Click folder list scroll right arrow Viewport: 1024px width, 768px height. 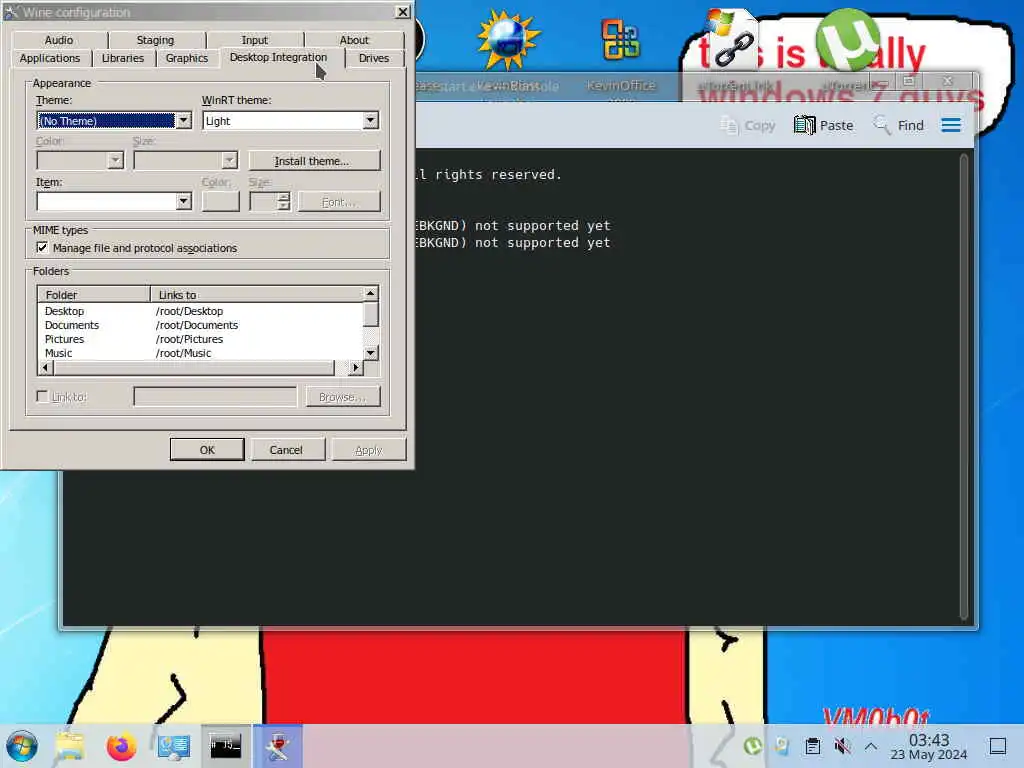point(355,368)
